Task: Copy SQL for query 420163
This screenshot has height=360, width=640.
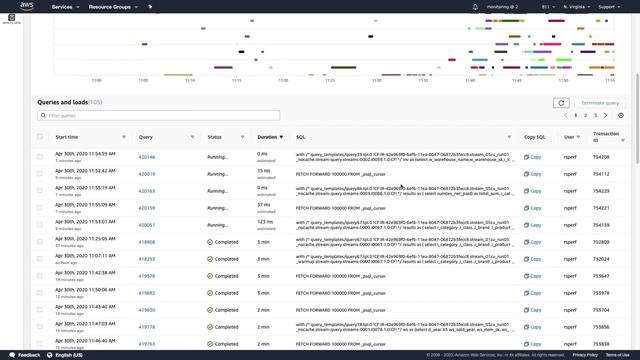Action: tap(533, 191)
